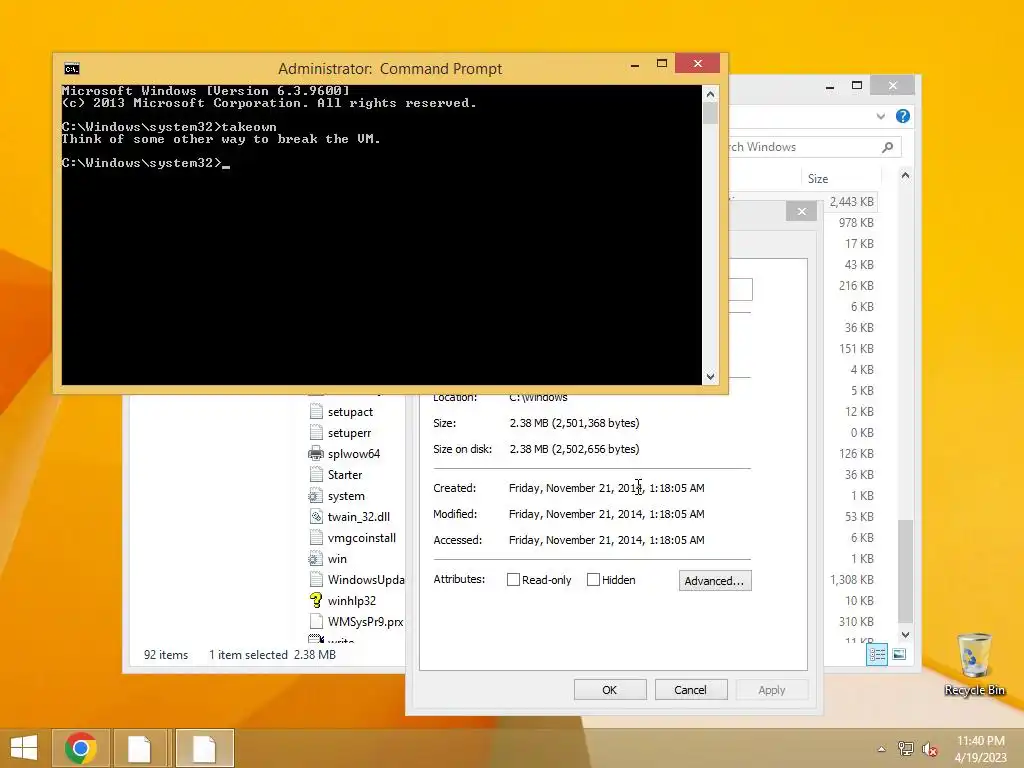
Task: Click the search magnifier in Explorer
Action: click(887, 147)
